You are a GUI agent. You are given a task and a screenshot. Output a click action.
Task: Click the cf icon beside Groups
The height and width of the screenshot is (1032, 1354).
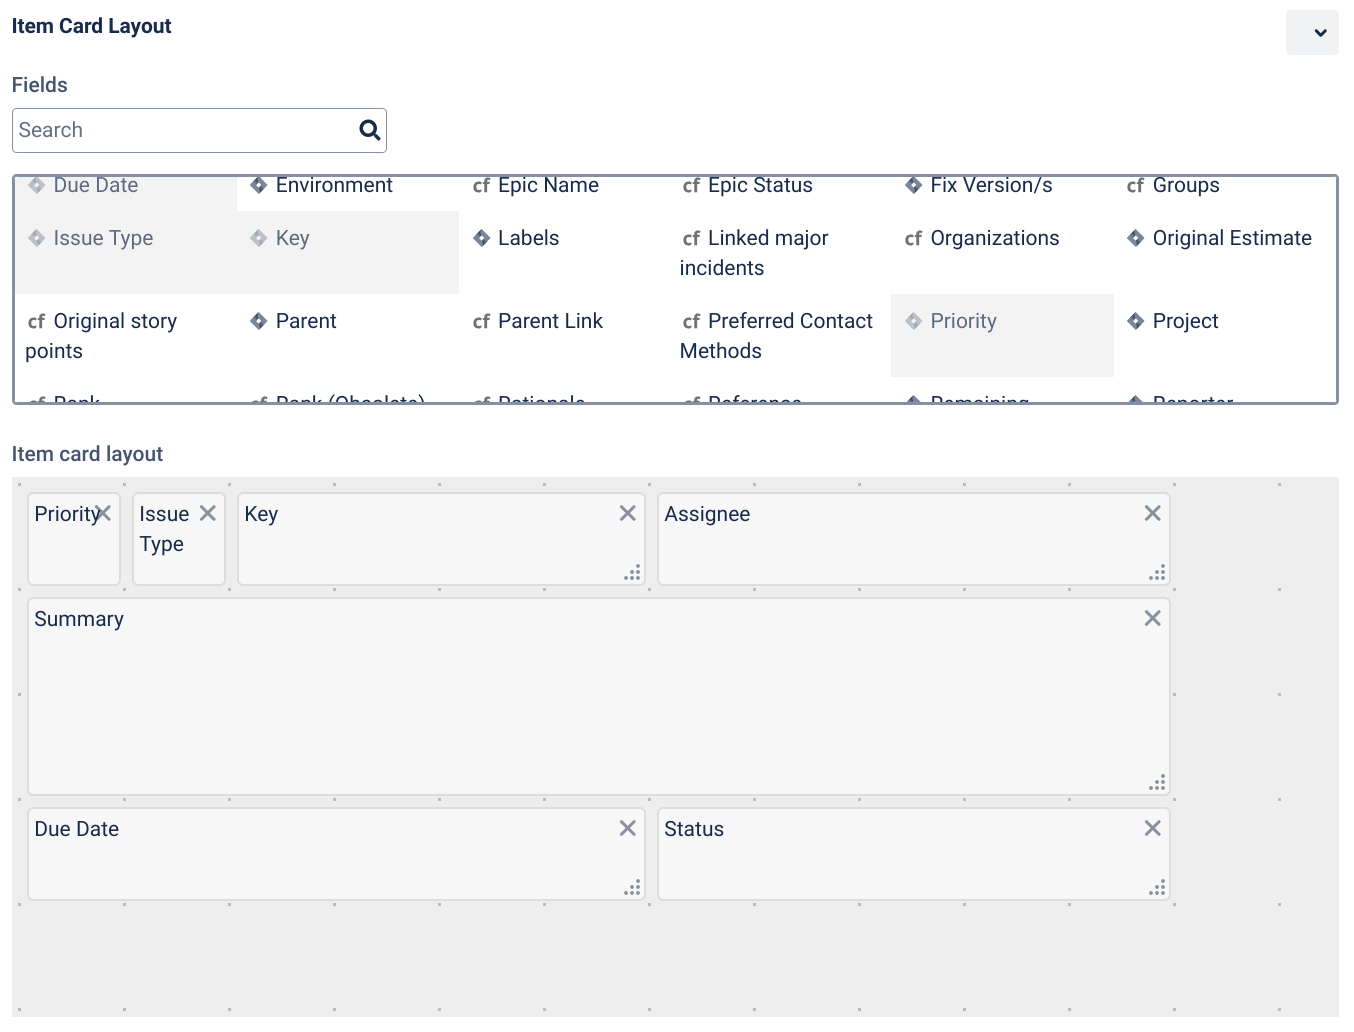(x=1135, y=186)
